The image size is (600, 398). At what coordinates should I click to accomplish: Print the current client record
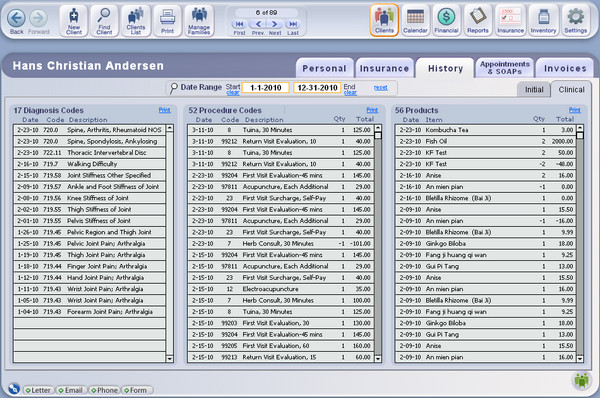(x=167, y=21)
